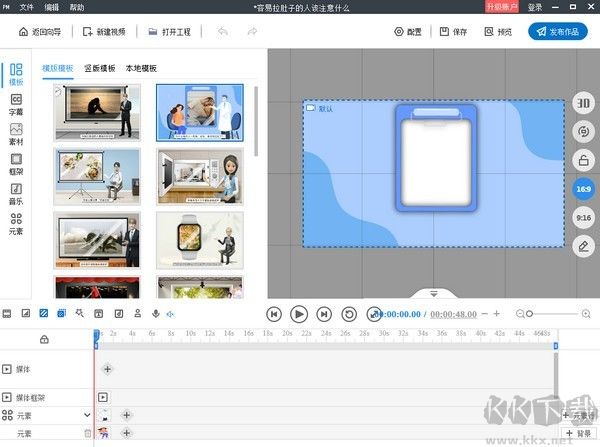600x447 pixels.
Task: Click the 3D view button
Action: pyautogui.click(x=583, y=103)
